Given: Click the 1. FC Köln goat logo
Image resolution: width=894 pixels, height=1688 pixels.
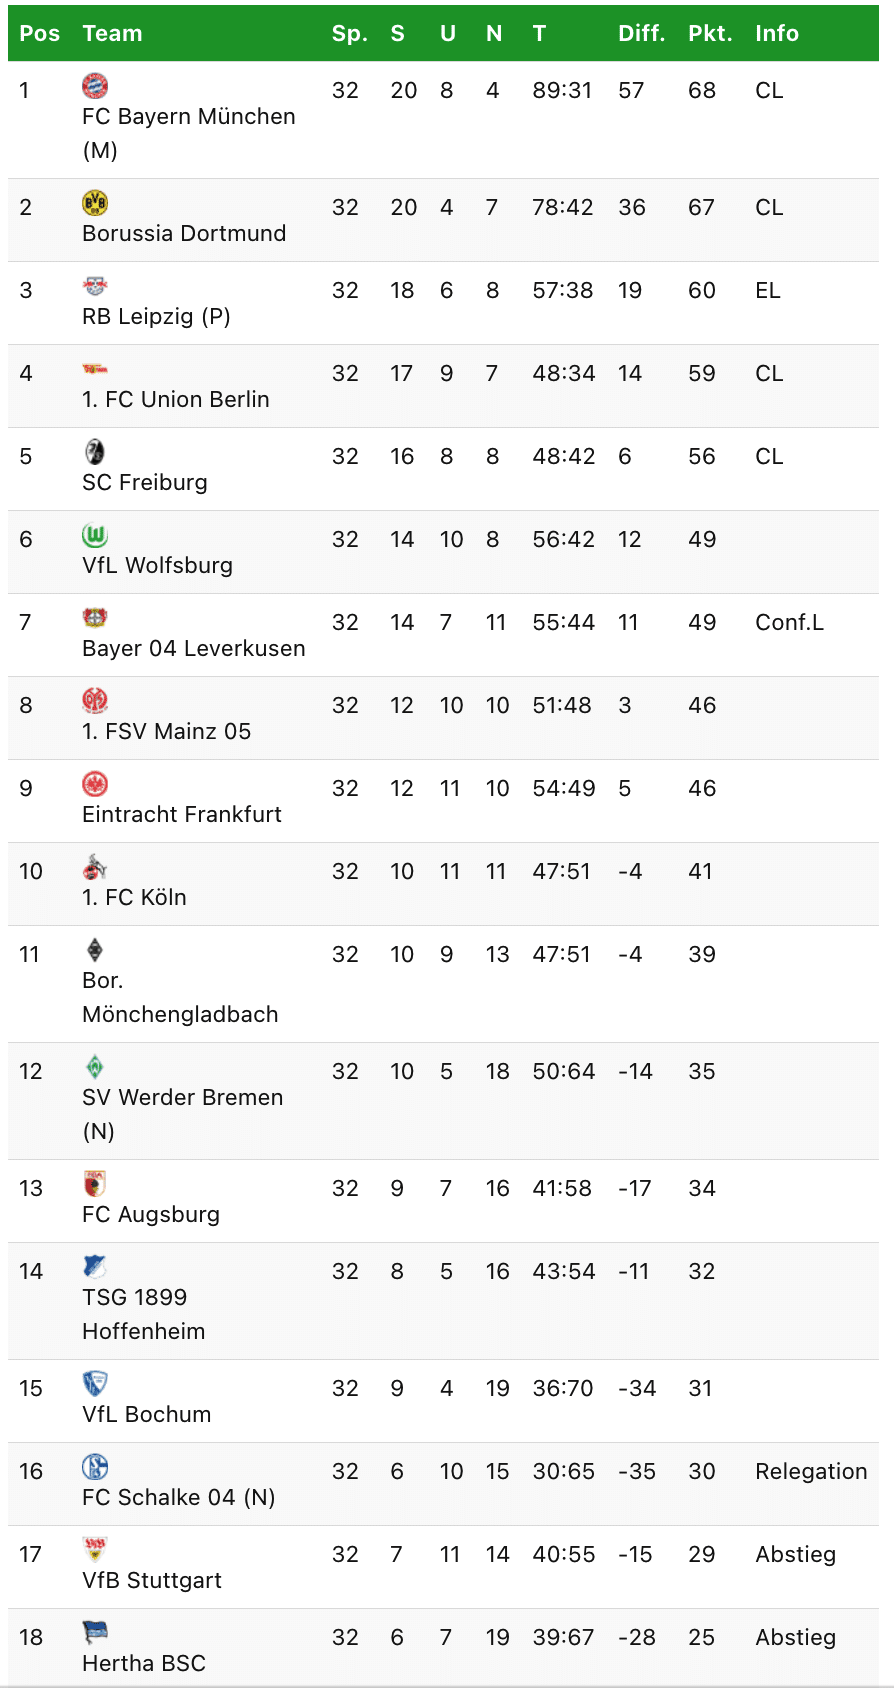Looking at the screenshot, I should pos(95,867).
